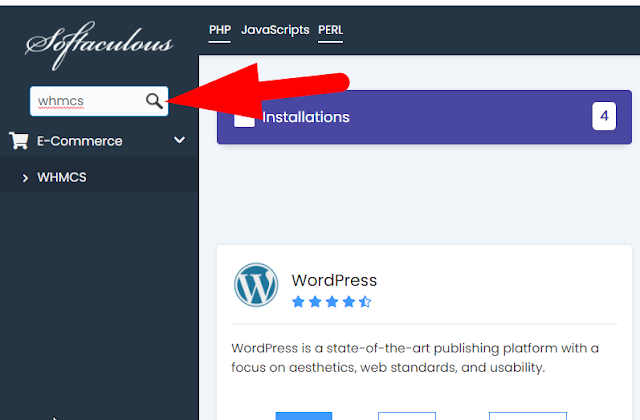Open the E-Commerce category label
Viewport: 640px width, 420px height.
[x=80, y=141]
